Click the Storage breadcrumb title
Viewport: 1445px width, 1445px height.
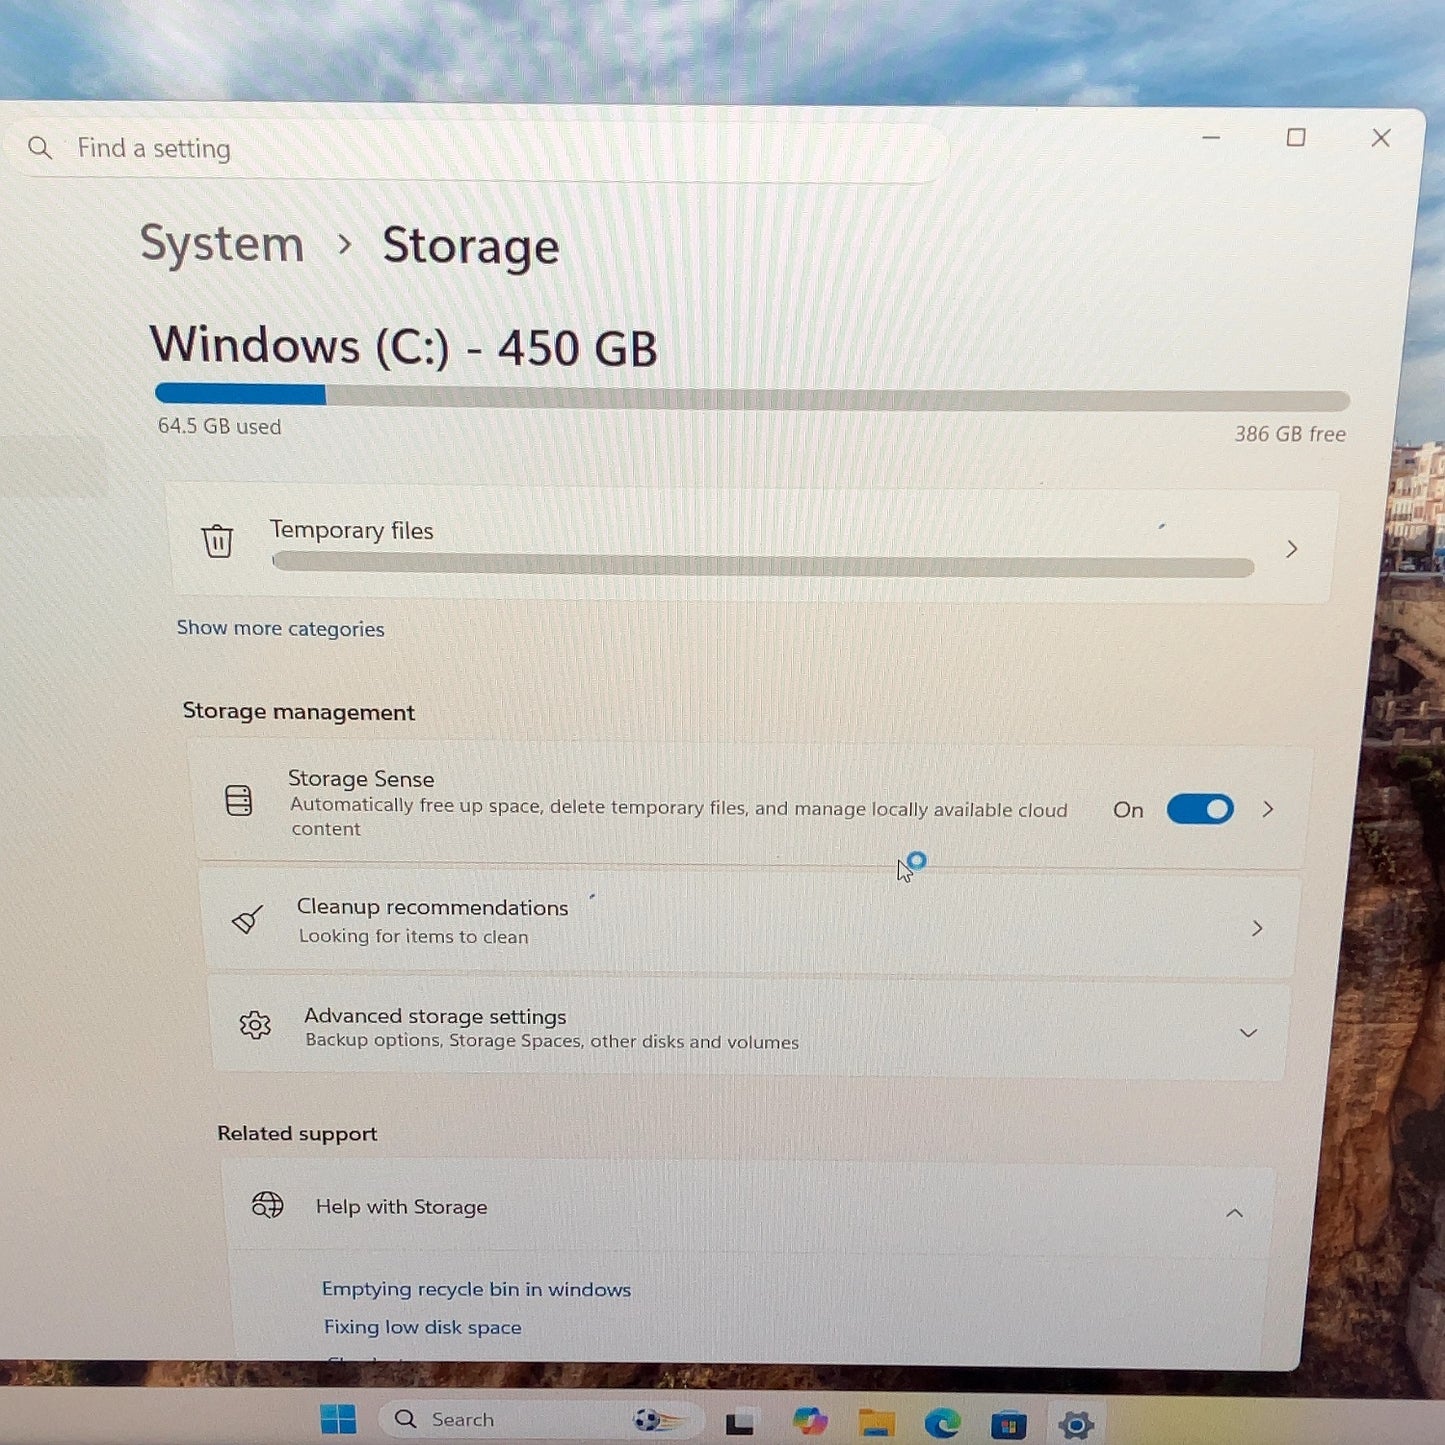click(471, 246)
